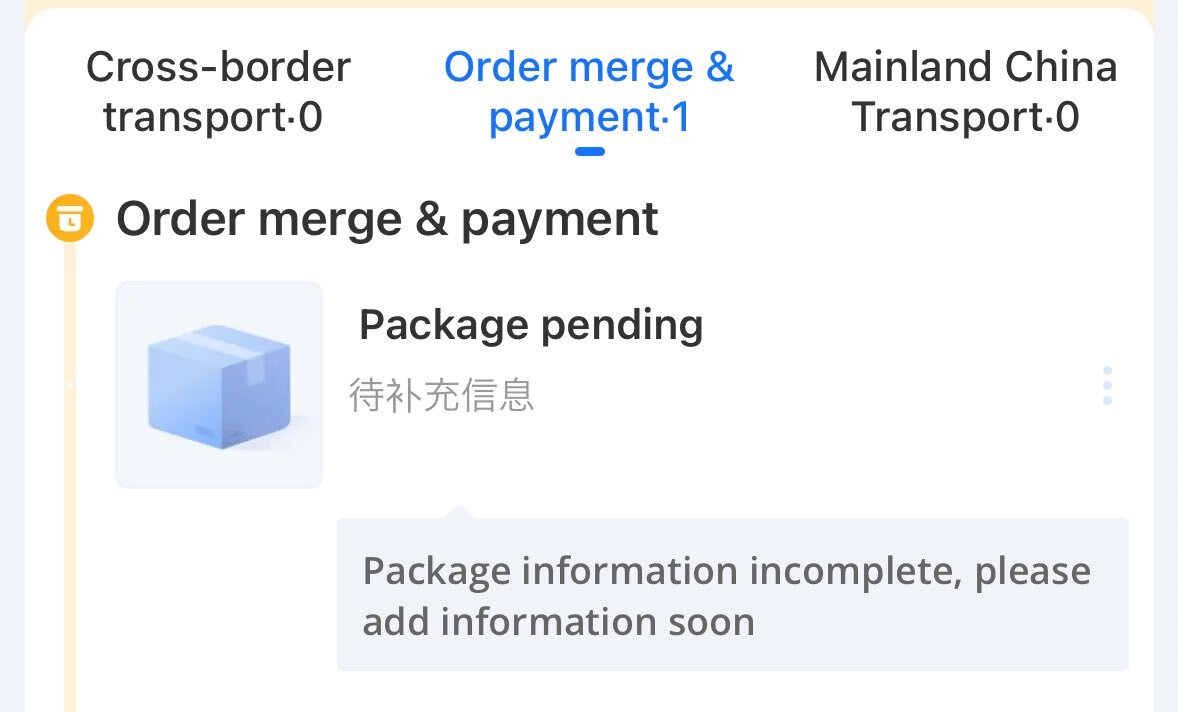Tap the blue package box image
Viewport: 1178px width, 712px height.
coord(219,385)
